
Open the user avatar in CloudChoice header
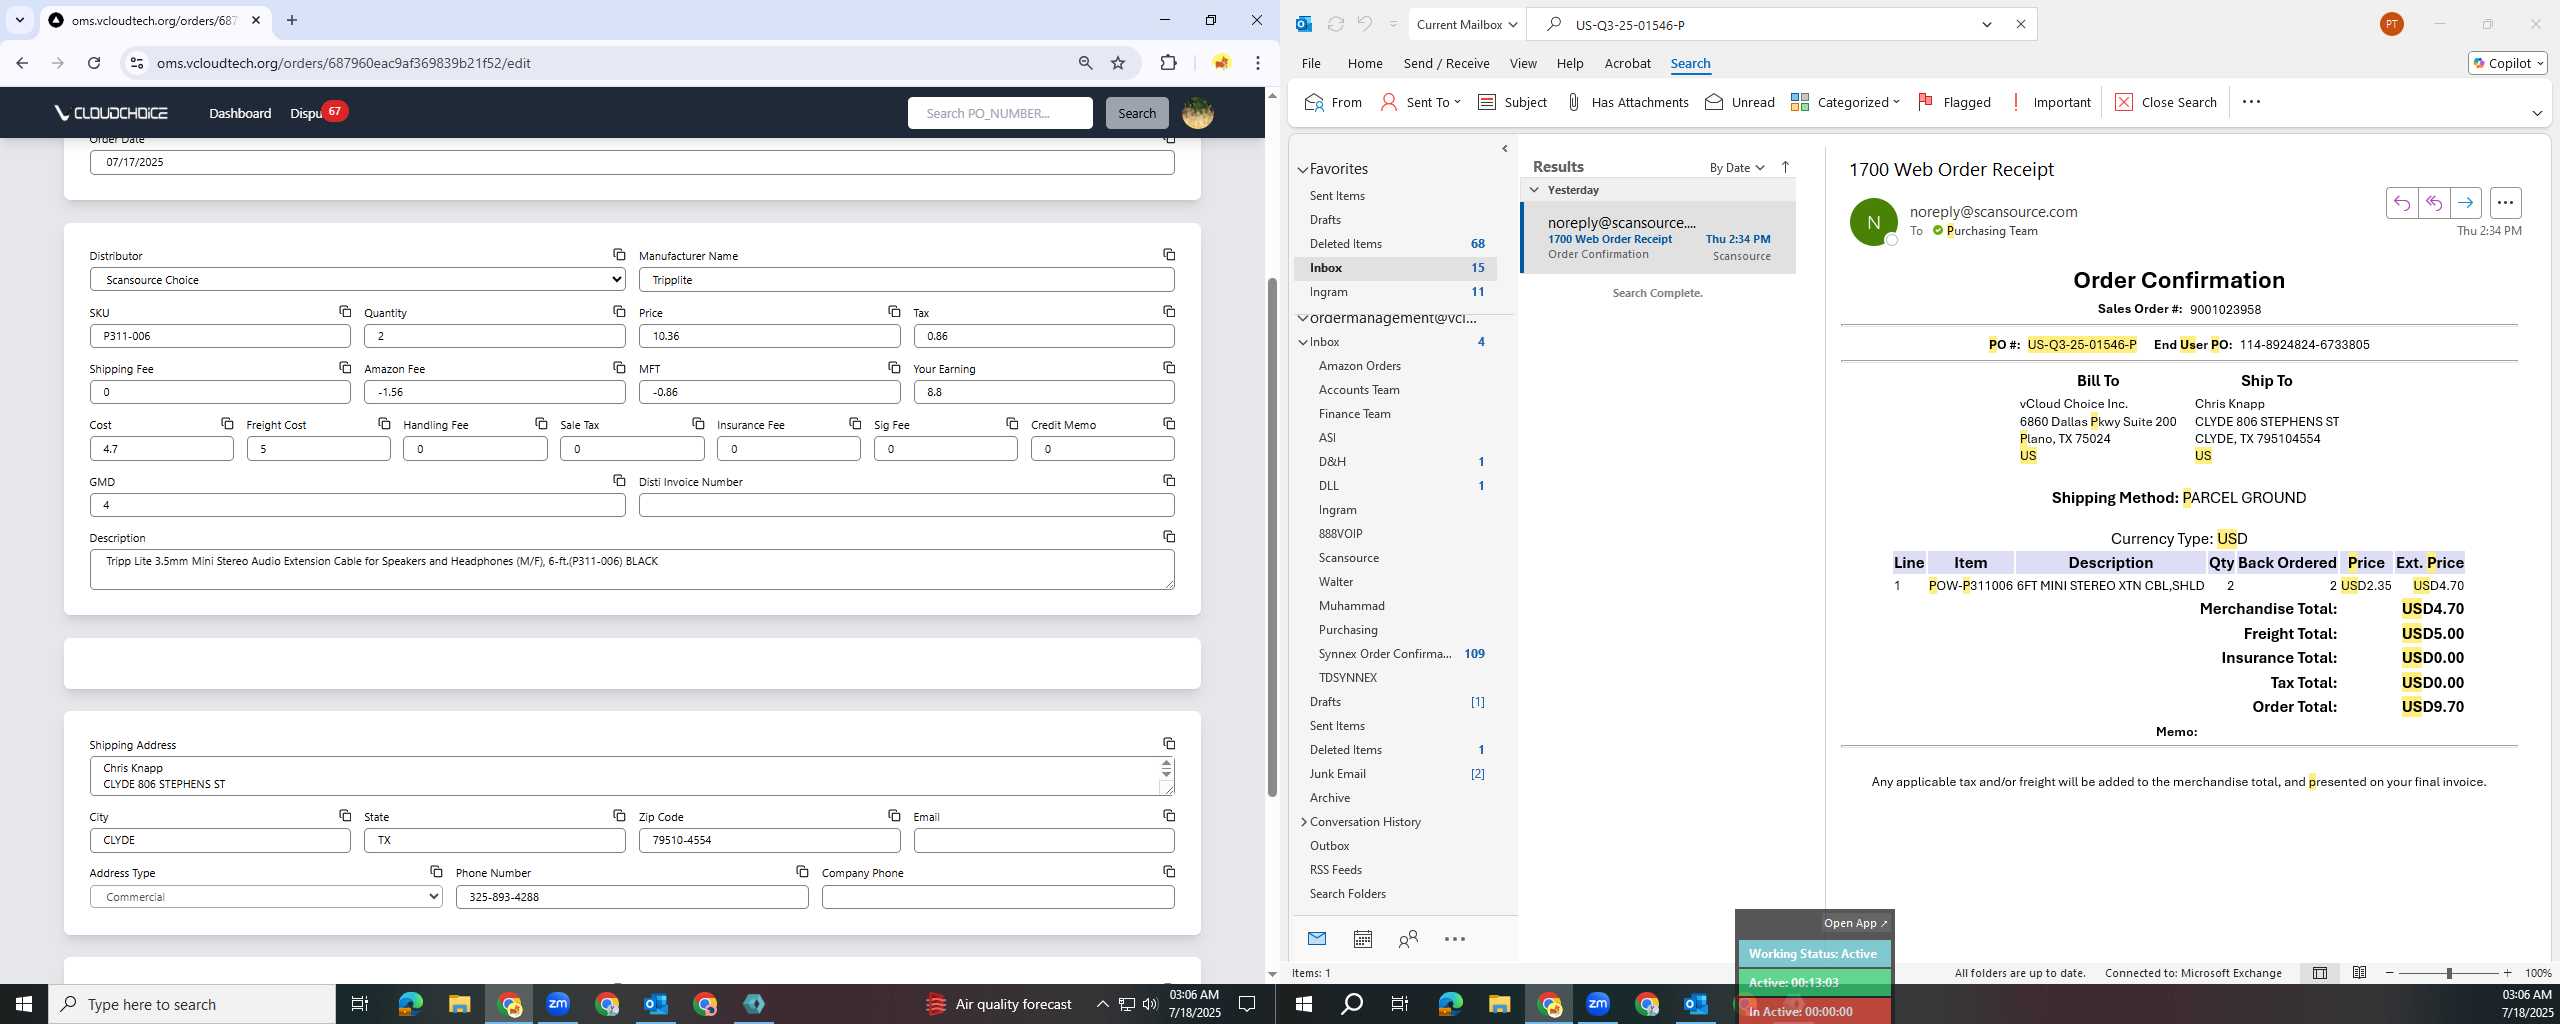tap(1198, 113)
